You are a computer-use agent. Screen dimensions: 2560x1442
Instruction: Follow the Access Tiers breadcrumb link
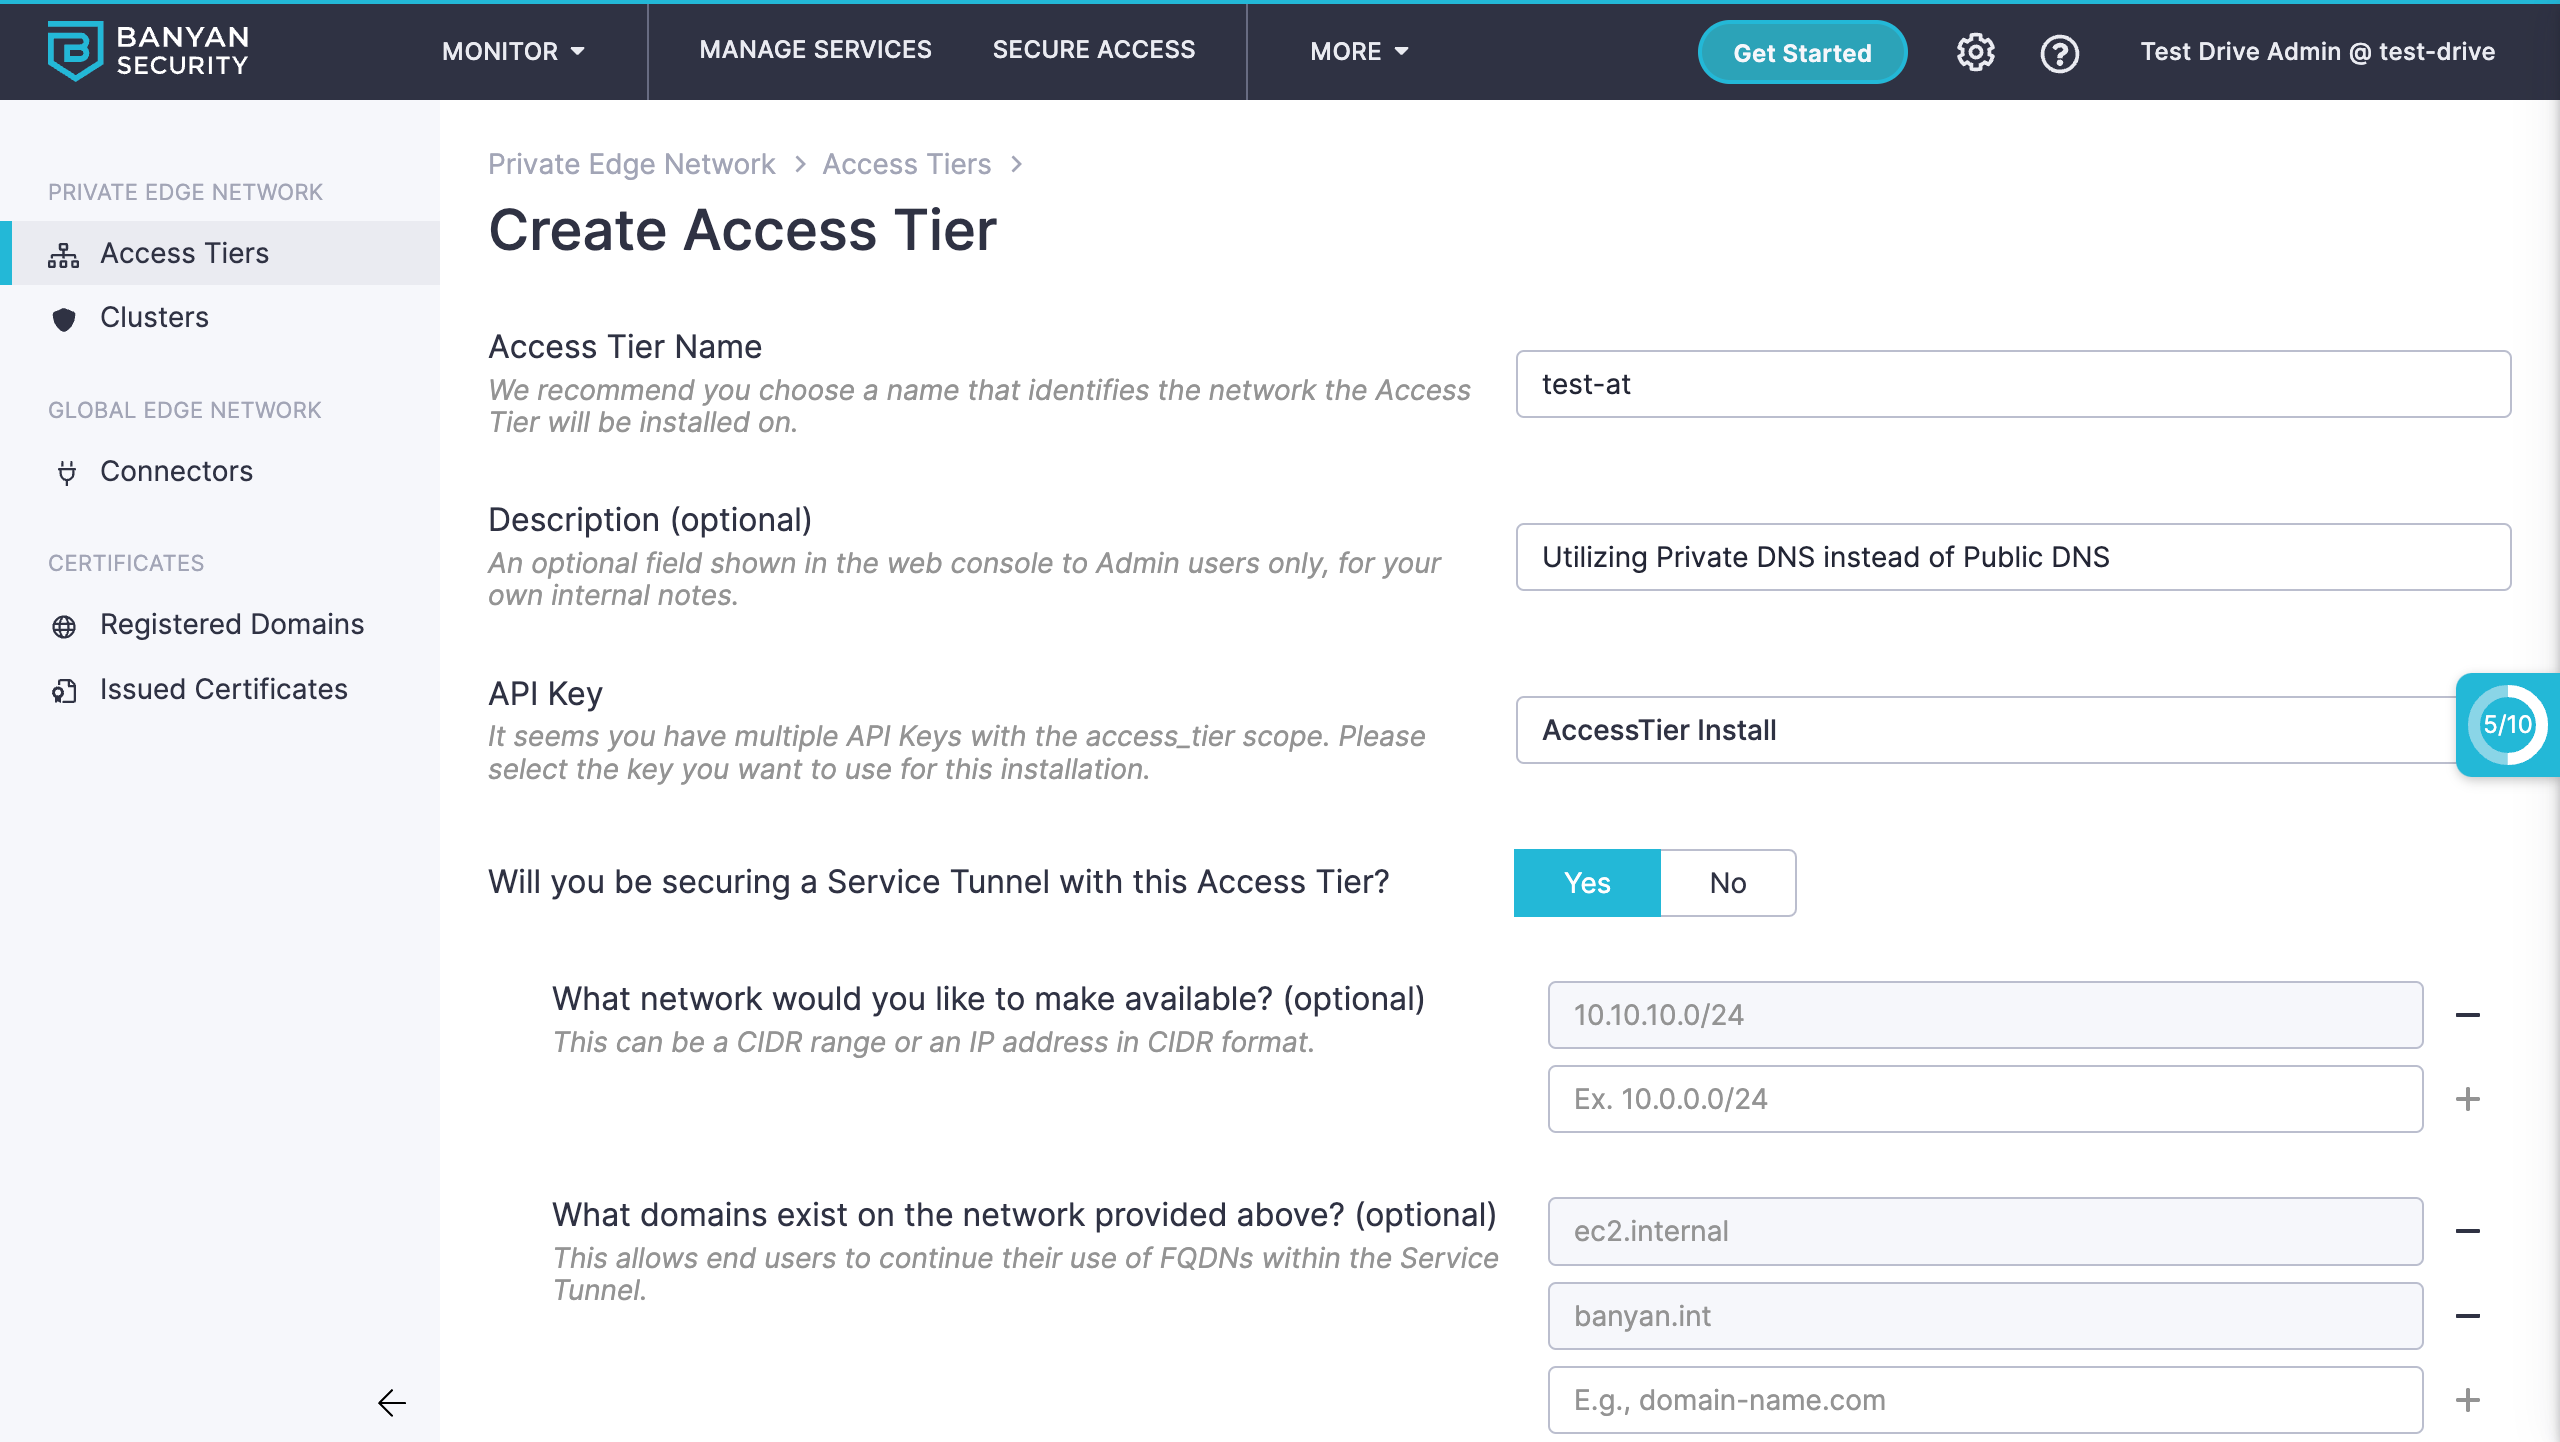(906, 164)
